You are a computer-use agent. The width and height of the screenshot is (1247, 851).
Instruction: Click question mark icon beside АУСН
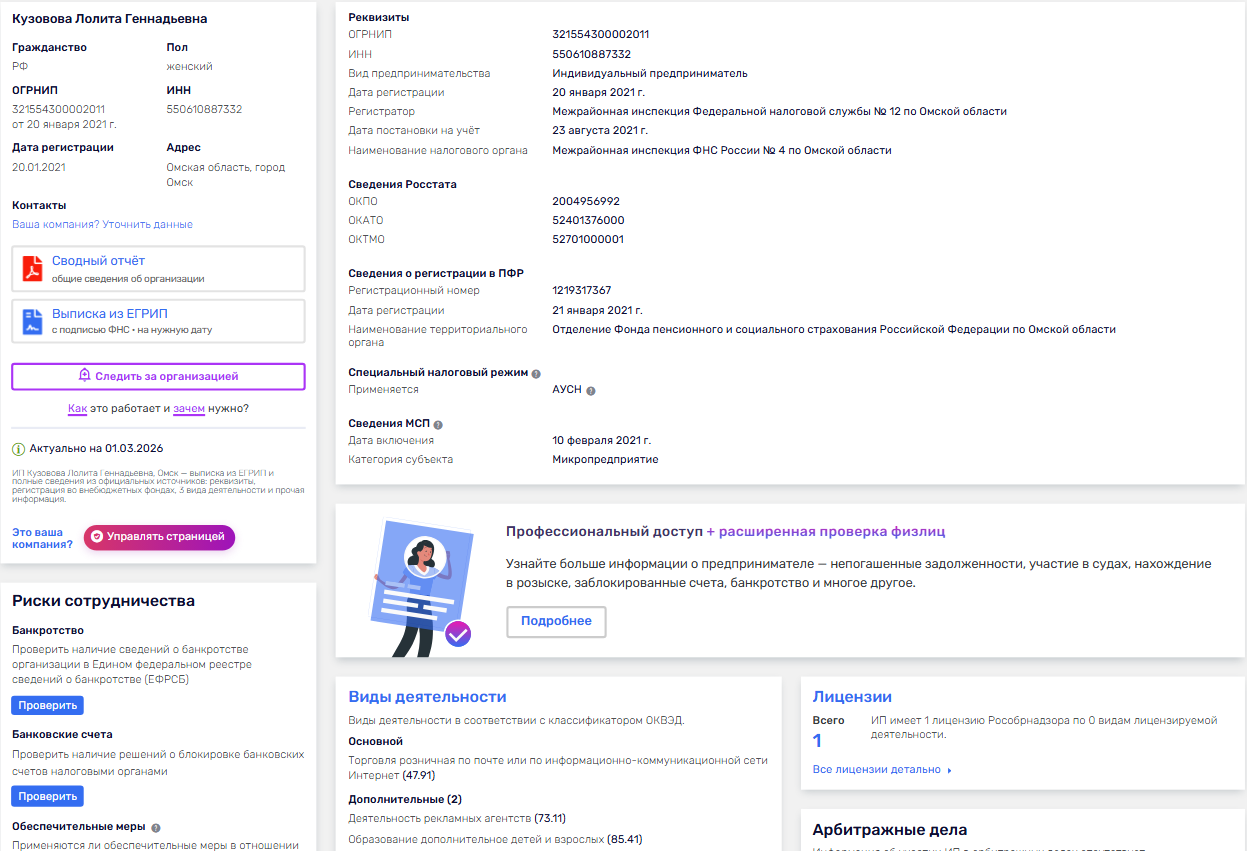point(591,391)
